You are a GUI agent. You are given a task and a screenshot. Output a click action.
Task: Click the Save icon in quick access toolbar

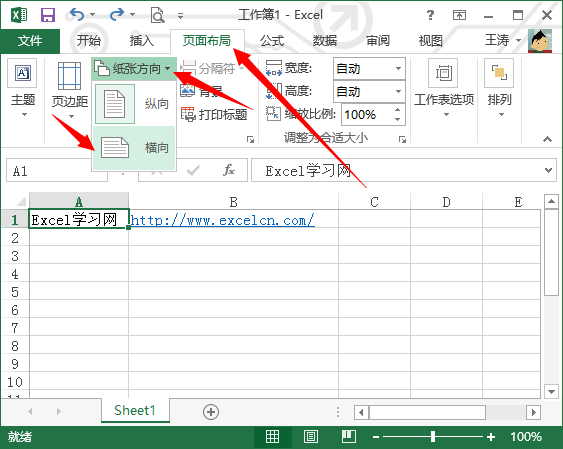47,15
